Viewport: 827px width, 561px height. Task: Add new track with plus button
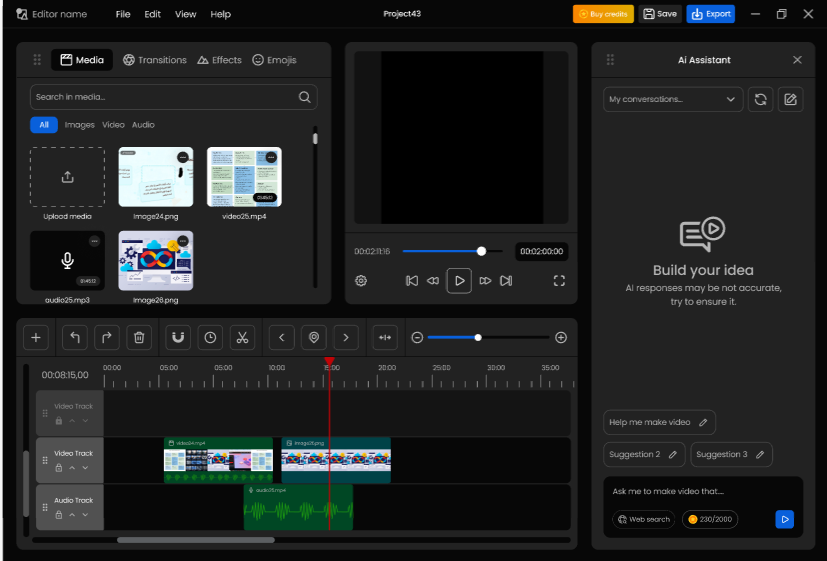[x=36, y=337]
